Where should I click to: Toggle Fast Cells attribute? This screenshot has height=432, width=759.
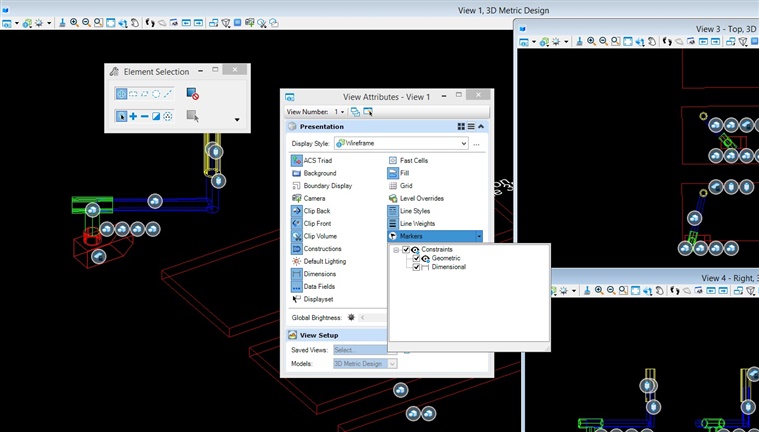click(408, 160)
